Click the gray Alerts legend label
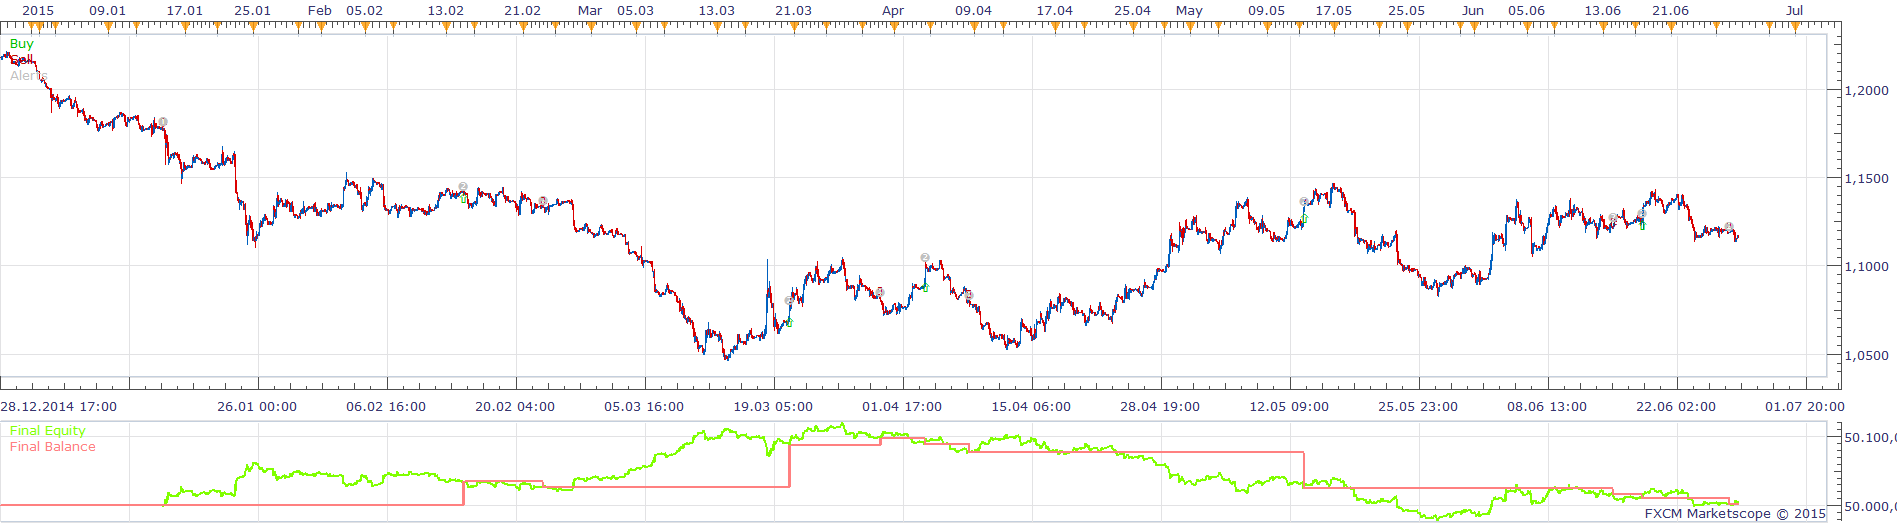Screen dimensions: 1899x523 click(x=28, y=76)
